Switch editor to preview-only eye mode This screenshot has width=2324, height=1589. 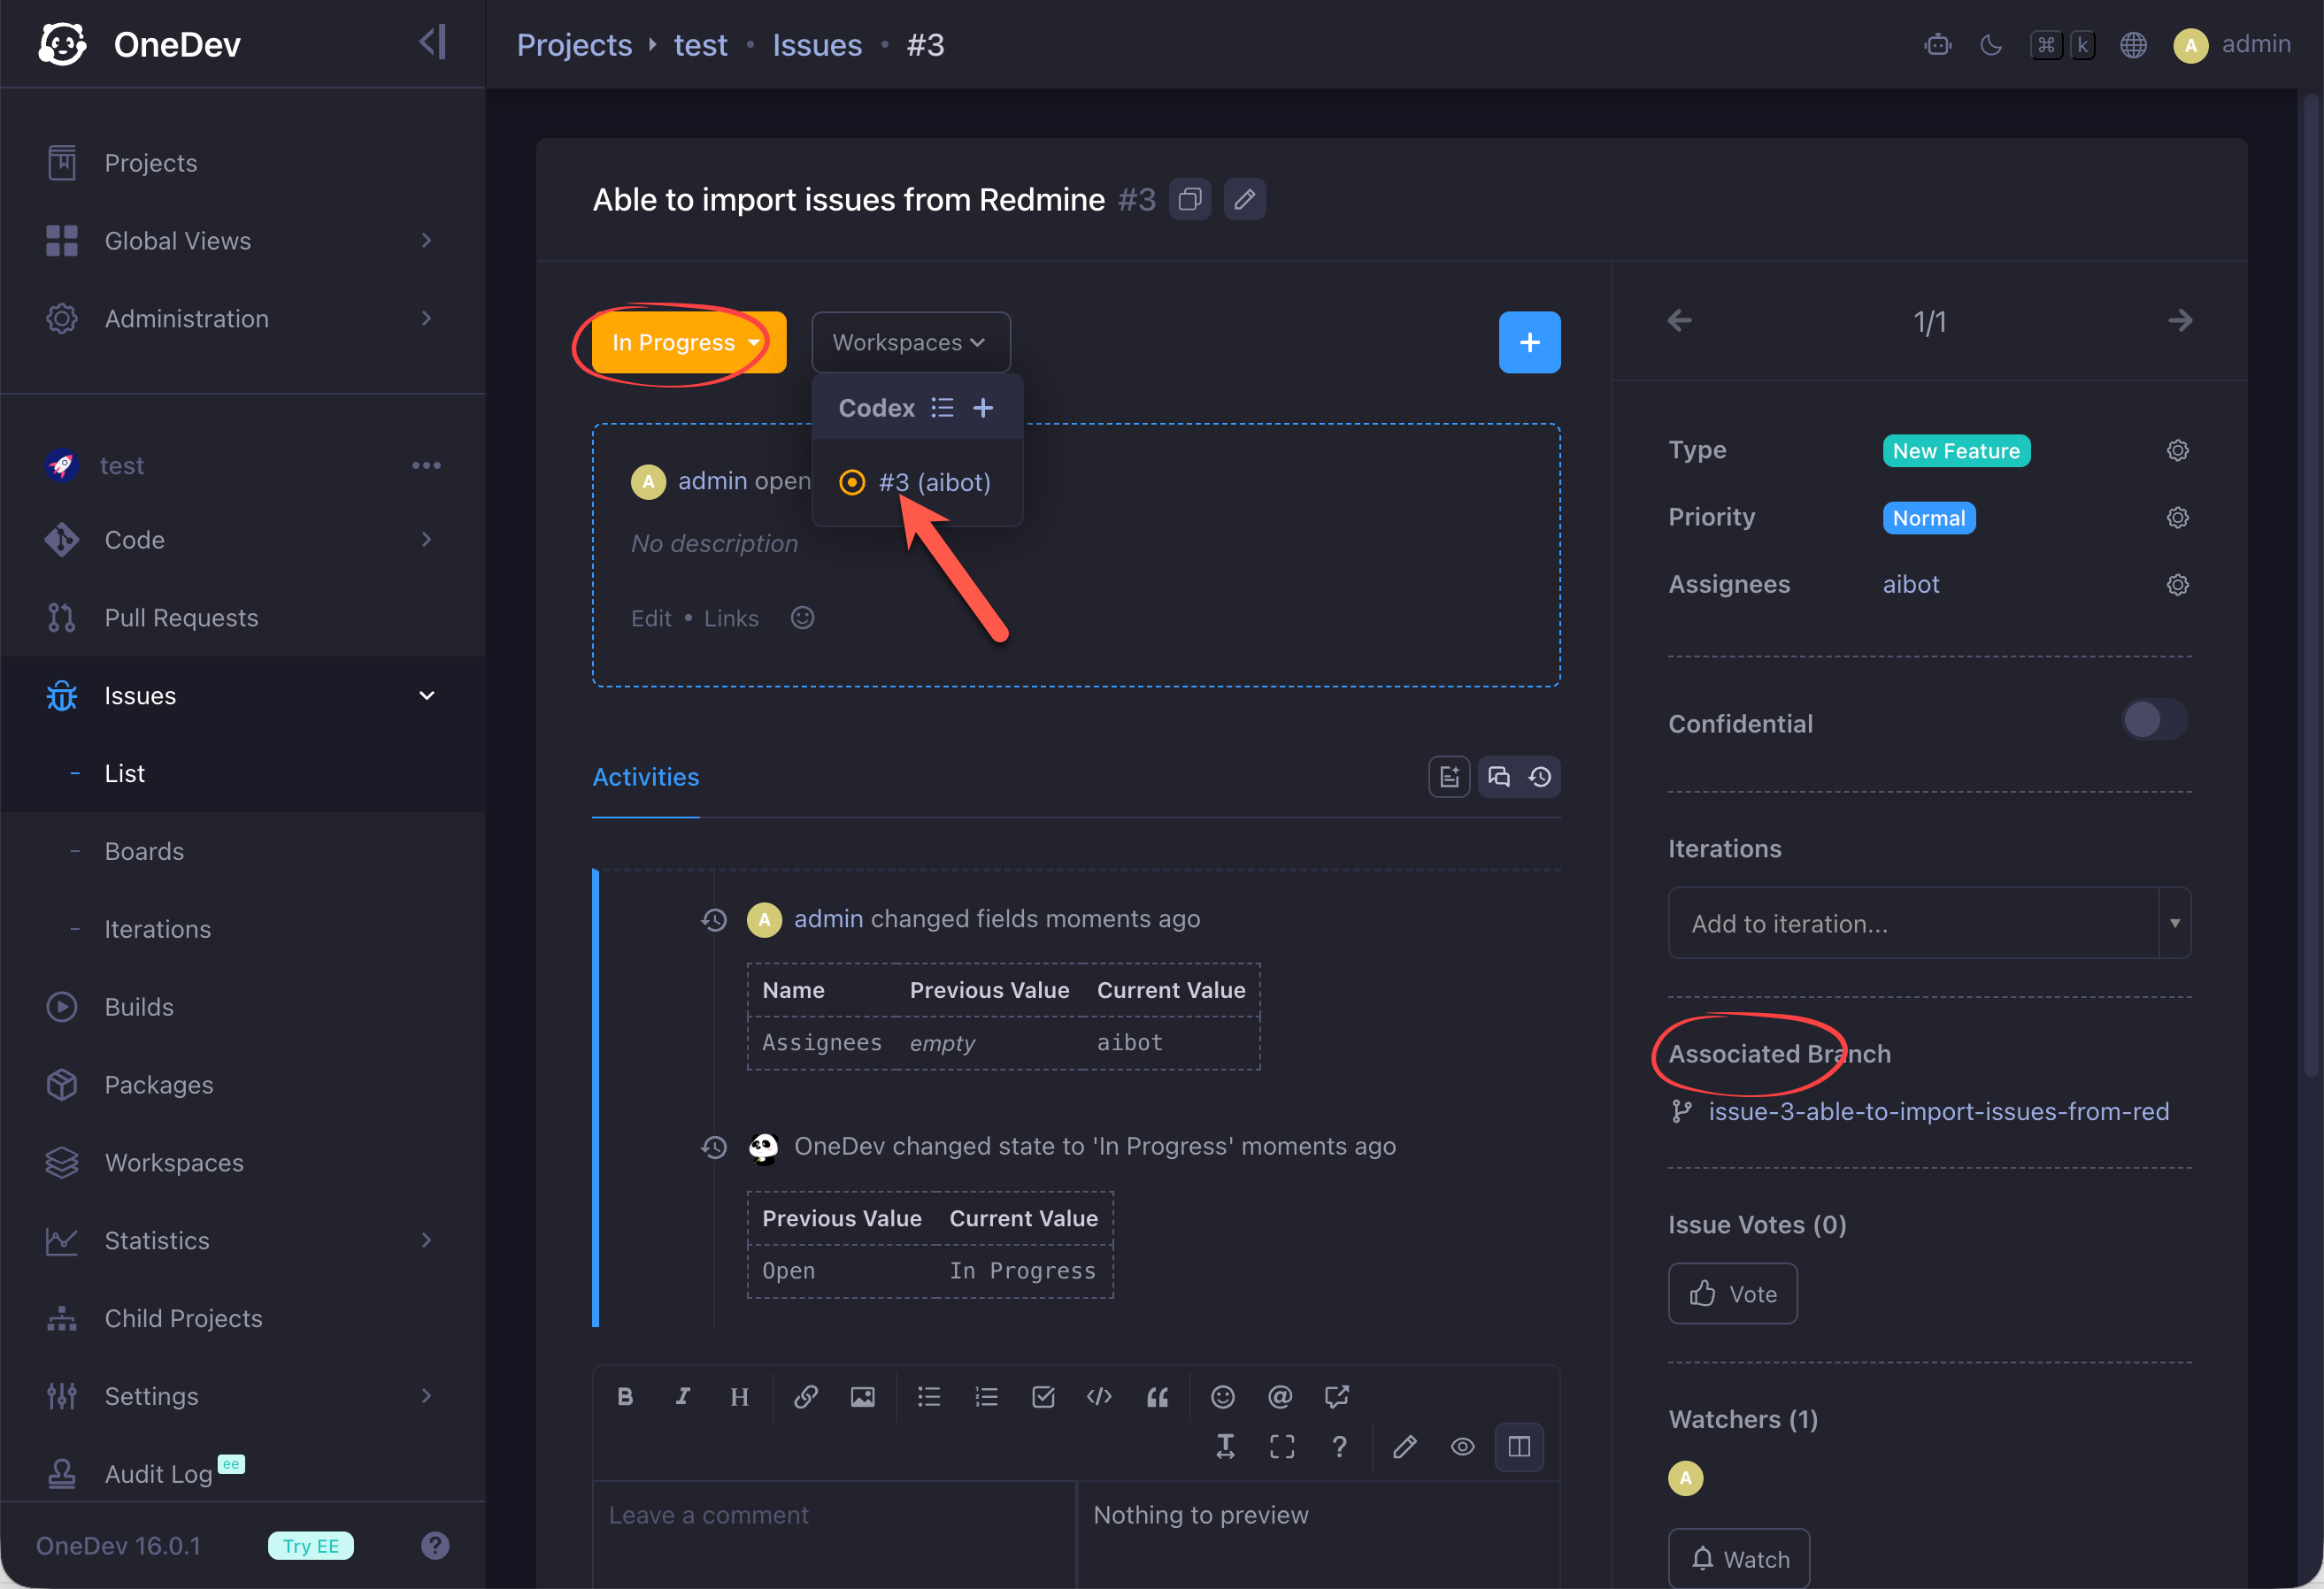coord(1461,1446)
